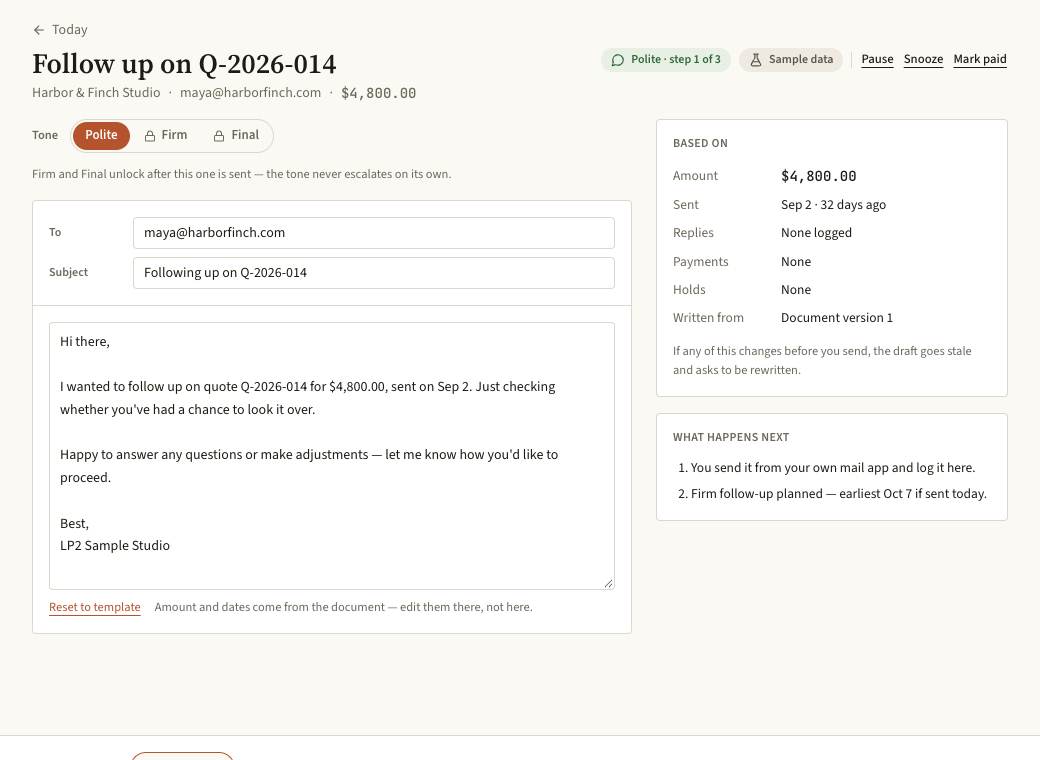The width and height of the screenshot is (1040, 760).
Task: Click step 'Firm follow-up planned — earliest Oct 7'
Action: [838, 493]
